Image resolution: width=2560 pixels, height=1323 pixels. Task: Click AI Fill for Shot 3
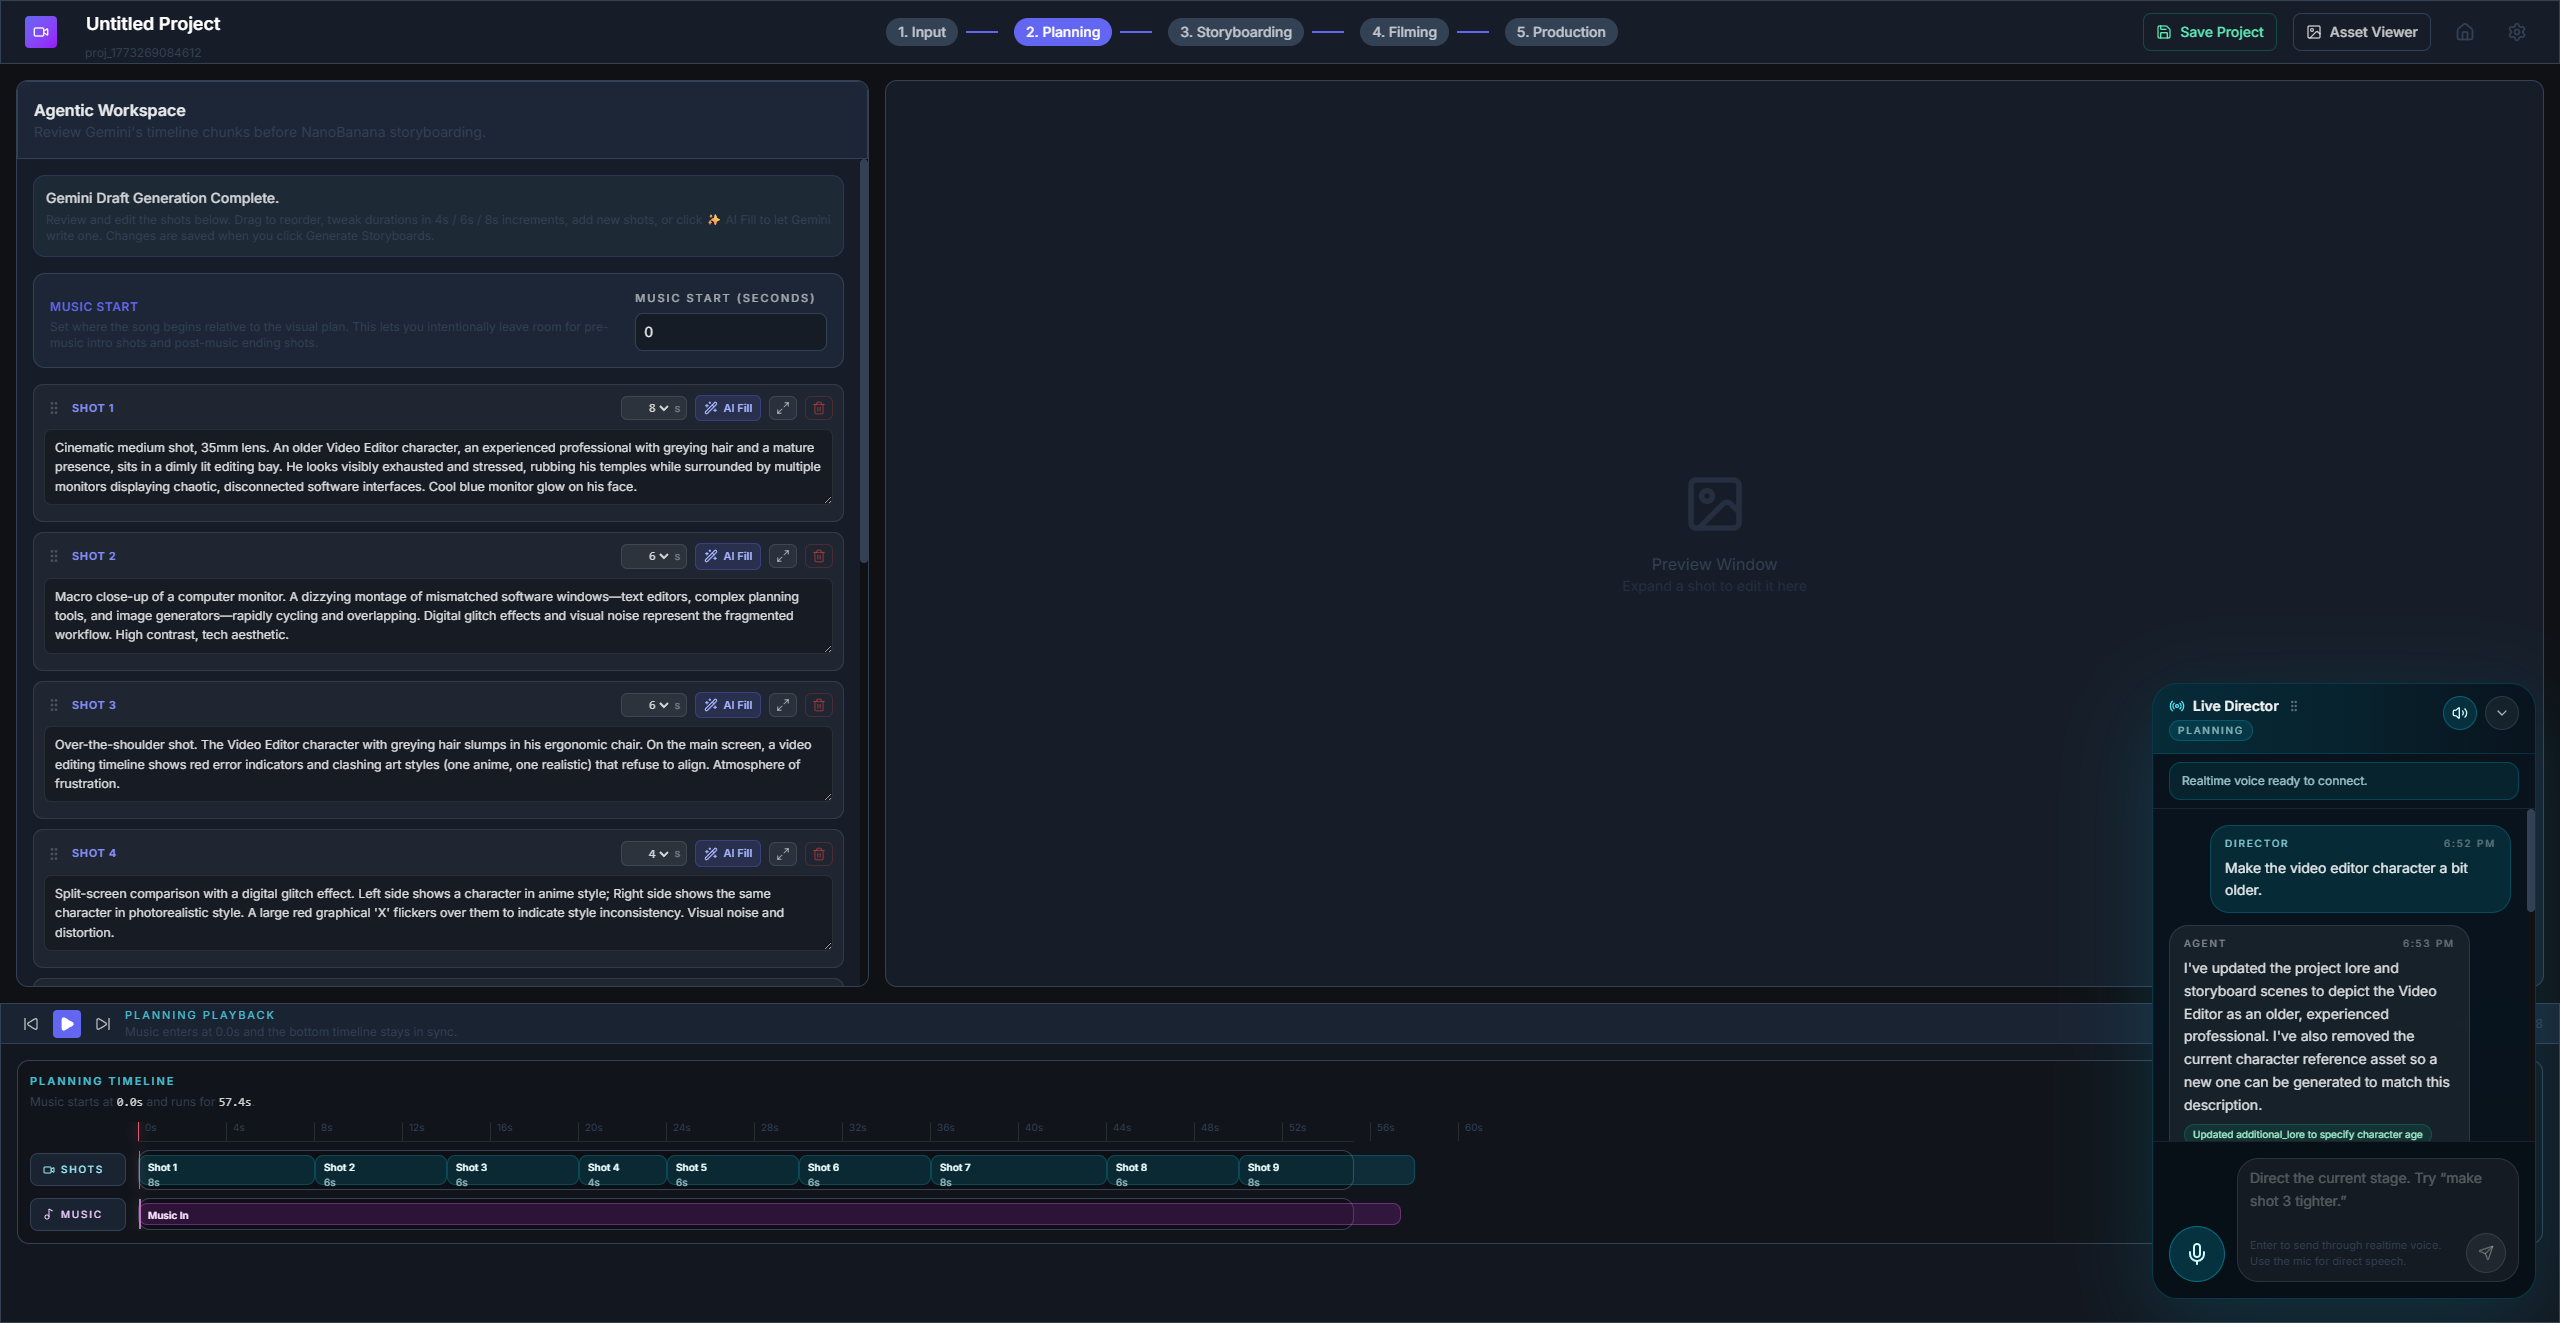point(727,705)
